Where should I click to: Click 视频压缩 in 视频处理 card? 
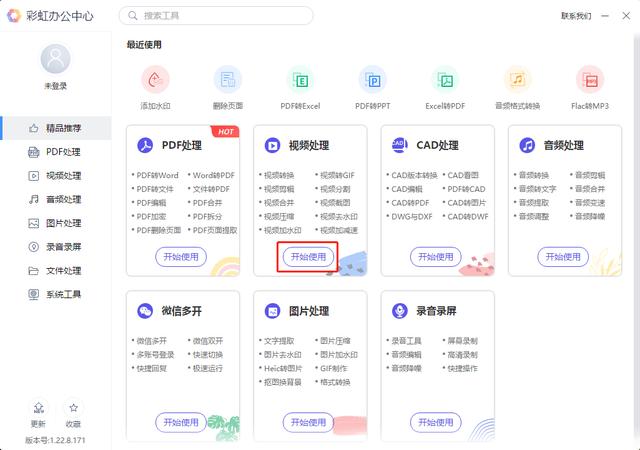279,216
